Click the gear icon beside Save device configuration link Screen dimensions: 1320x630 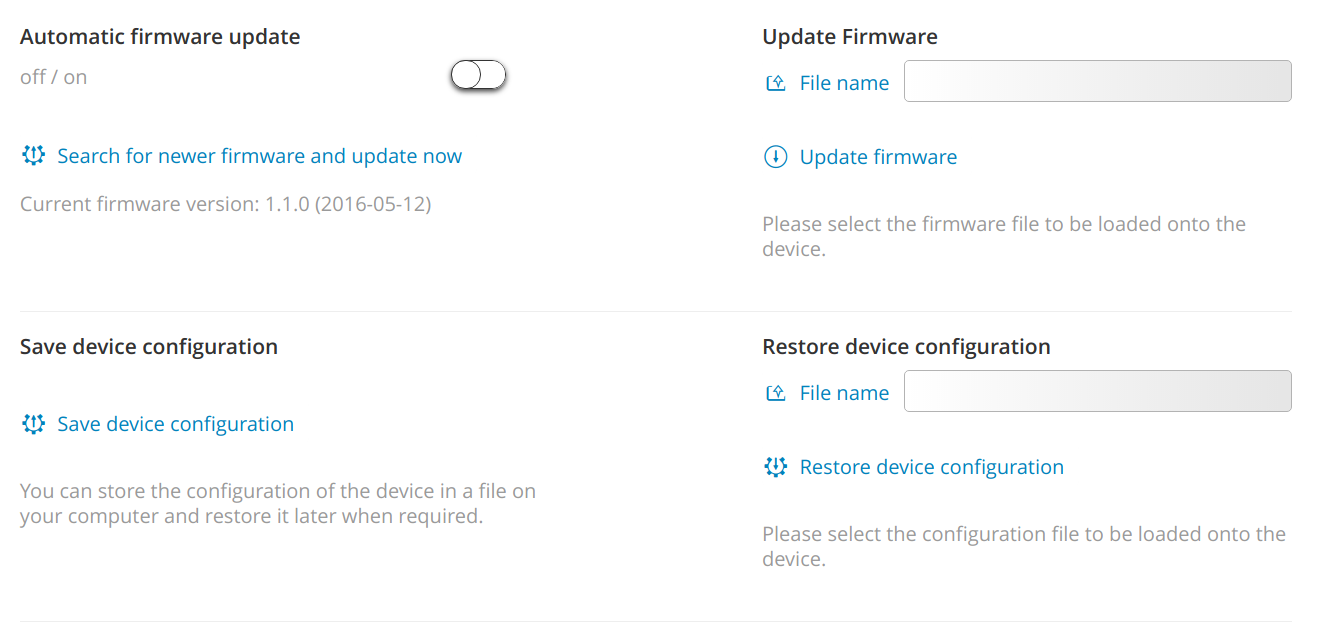(x=34, y=424)
